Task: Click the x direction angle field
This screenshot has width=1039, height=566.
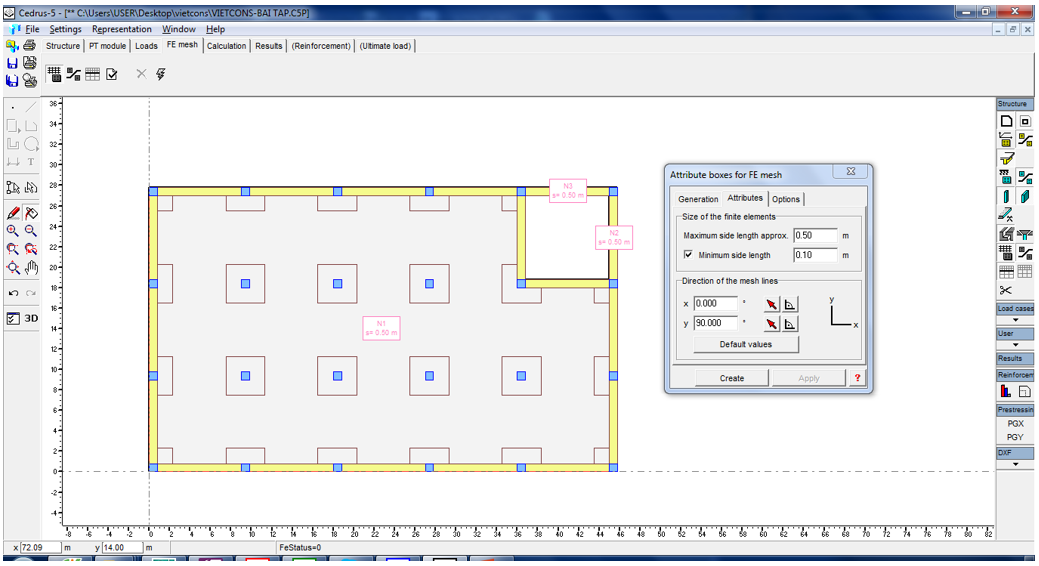Action: click(715, 304)
